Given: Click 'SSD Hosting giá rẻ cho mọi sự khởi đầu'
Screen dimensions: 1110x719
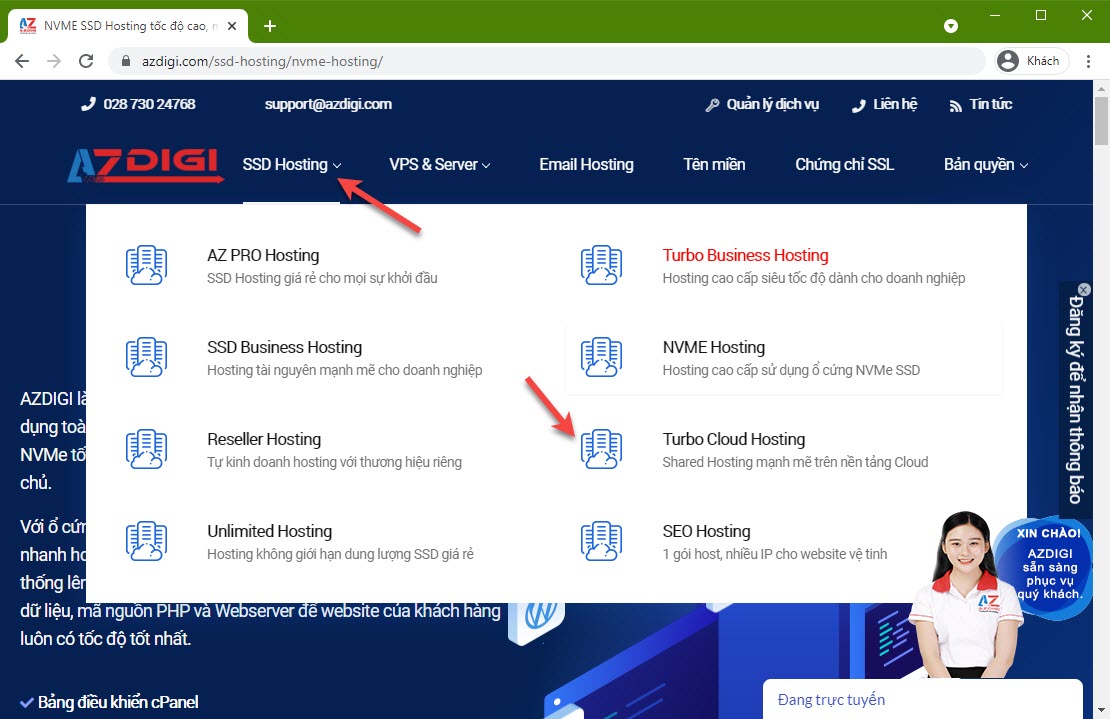Looking at the screenshot, I should pyautogui.click(x=322, y=278).
